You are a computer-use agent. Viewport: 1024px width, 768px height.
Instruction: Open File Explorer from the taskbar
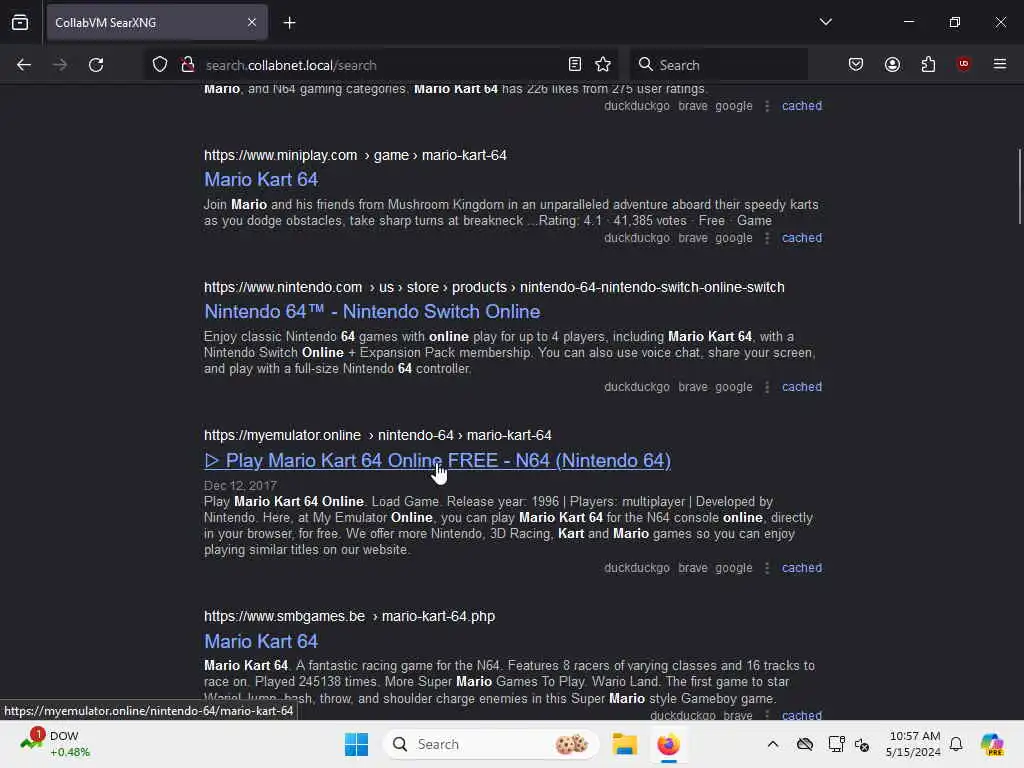pos(624,744)
